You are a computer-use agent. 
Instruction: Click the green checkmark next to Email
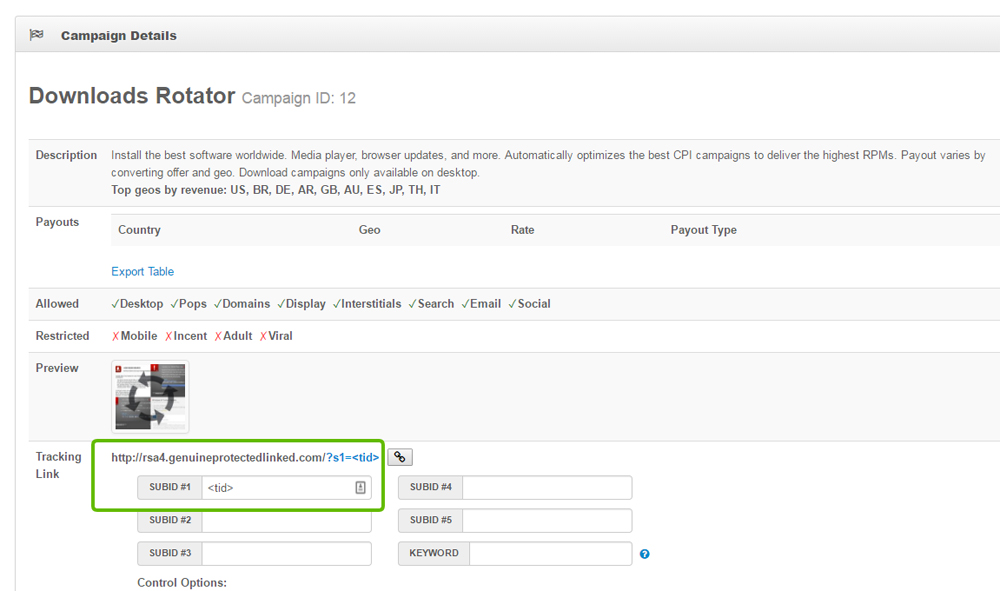pyautogui.click(x=465, y=304)
